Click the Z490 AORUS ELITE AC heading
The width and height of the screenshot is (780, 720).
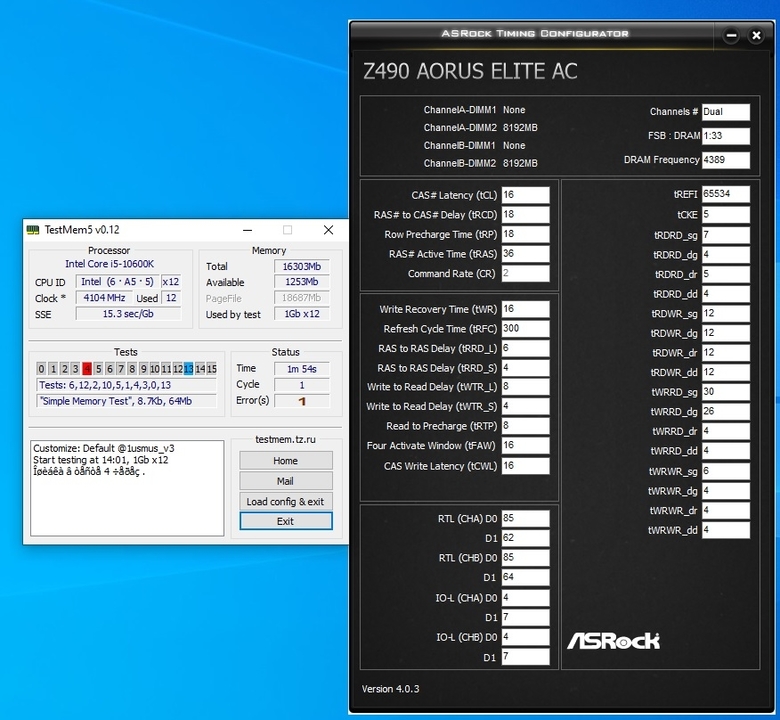471,71
